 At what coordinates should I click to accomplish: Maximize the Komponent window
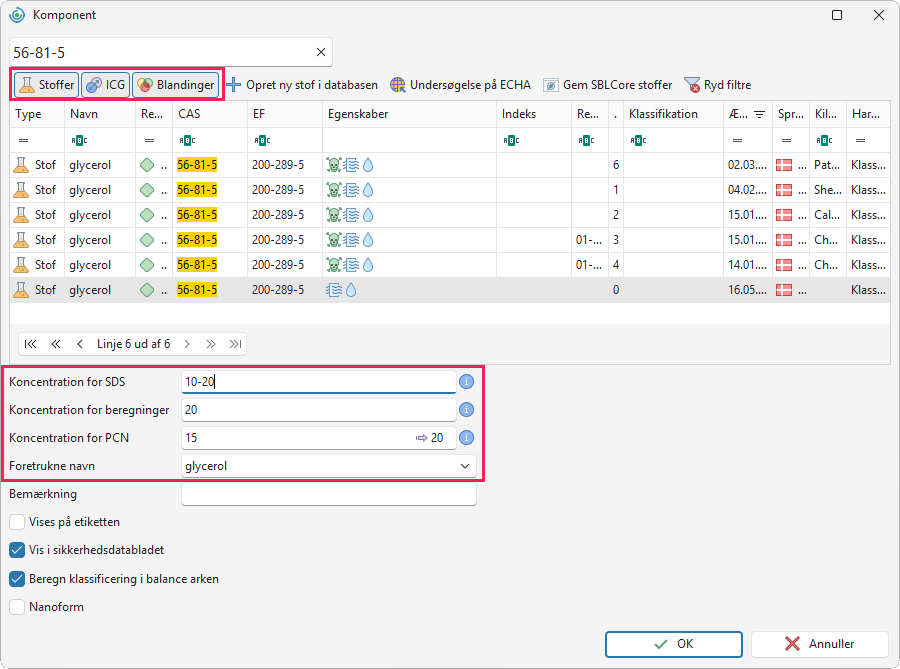coord(837,15)
